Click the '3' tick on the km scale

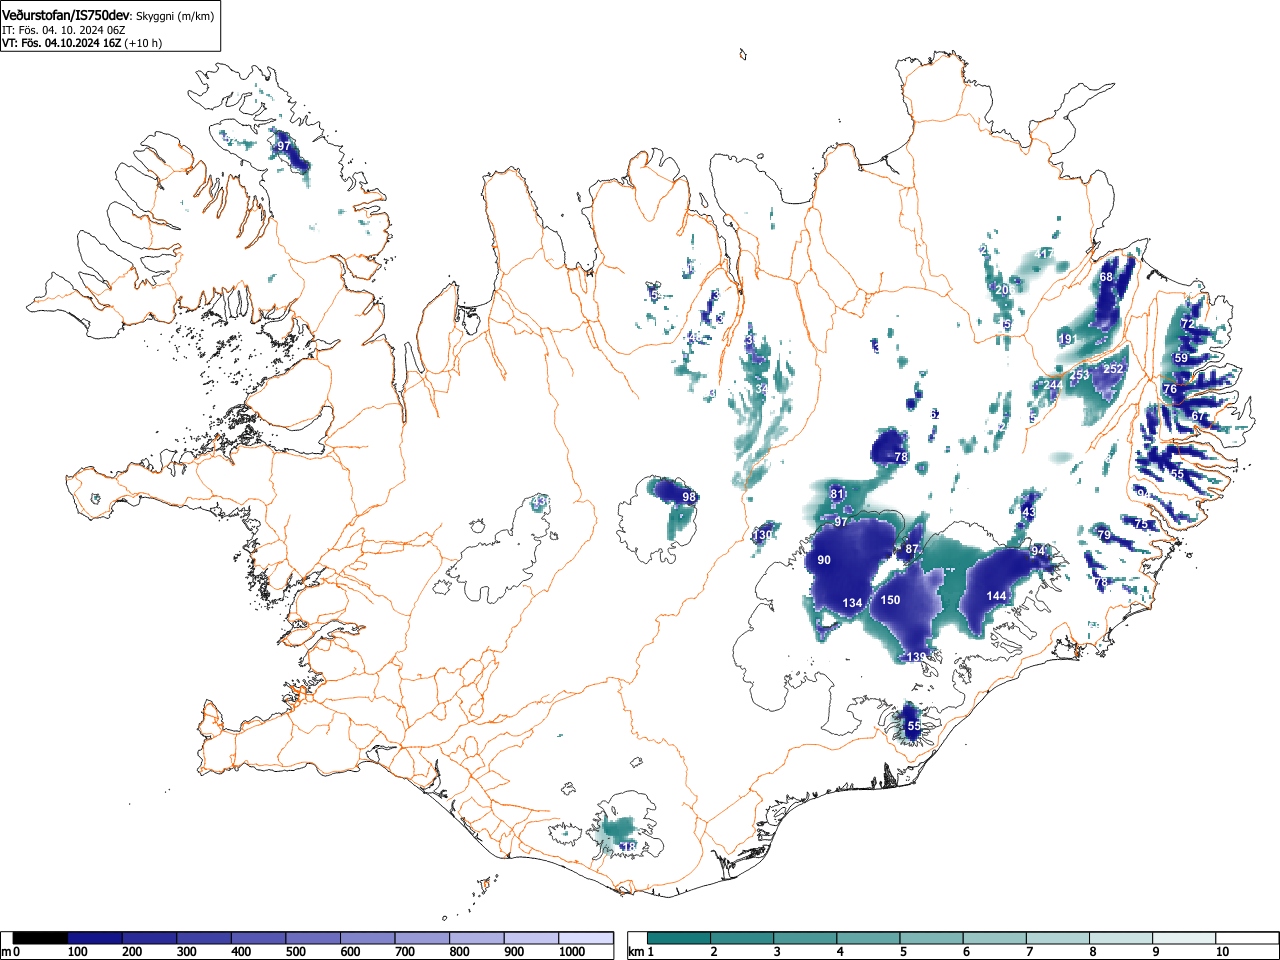click(x=777, y=952)
